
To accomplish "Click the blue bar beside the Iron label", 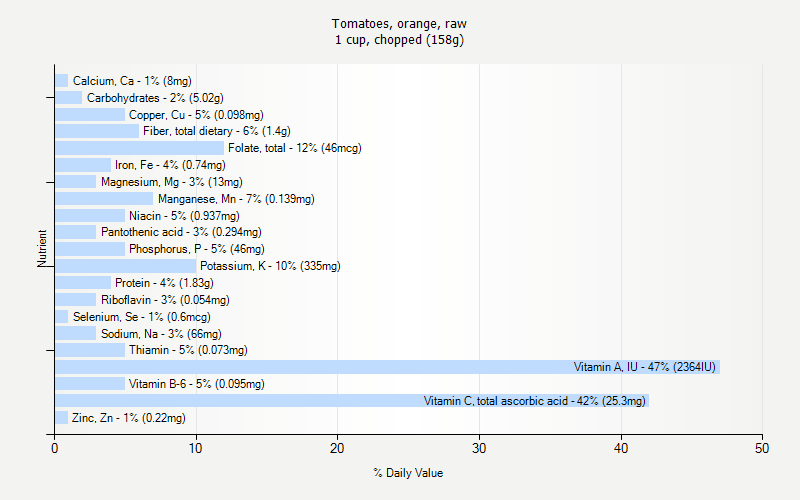I will point(83,165).
